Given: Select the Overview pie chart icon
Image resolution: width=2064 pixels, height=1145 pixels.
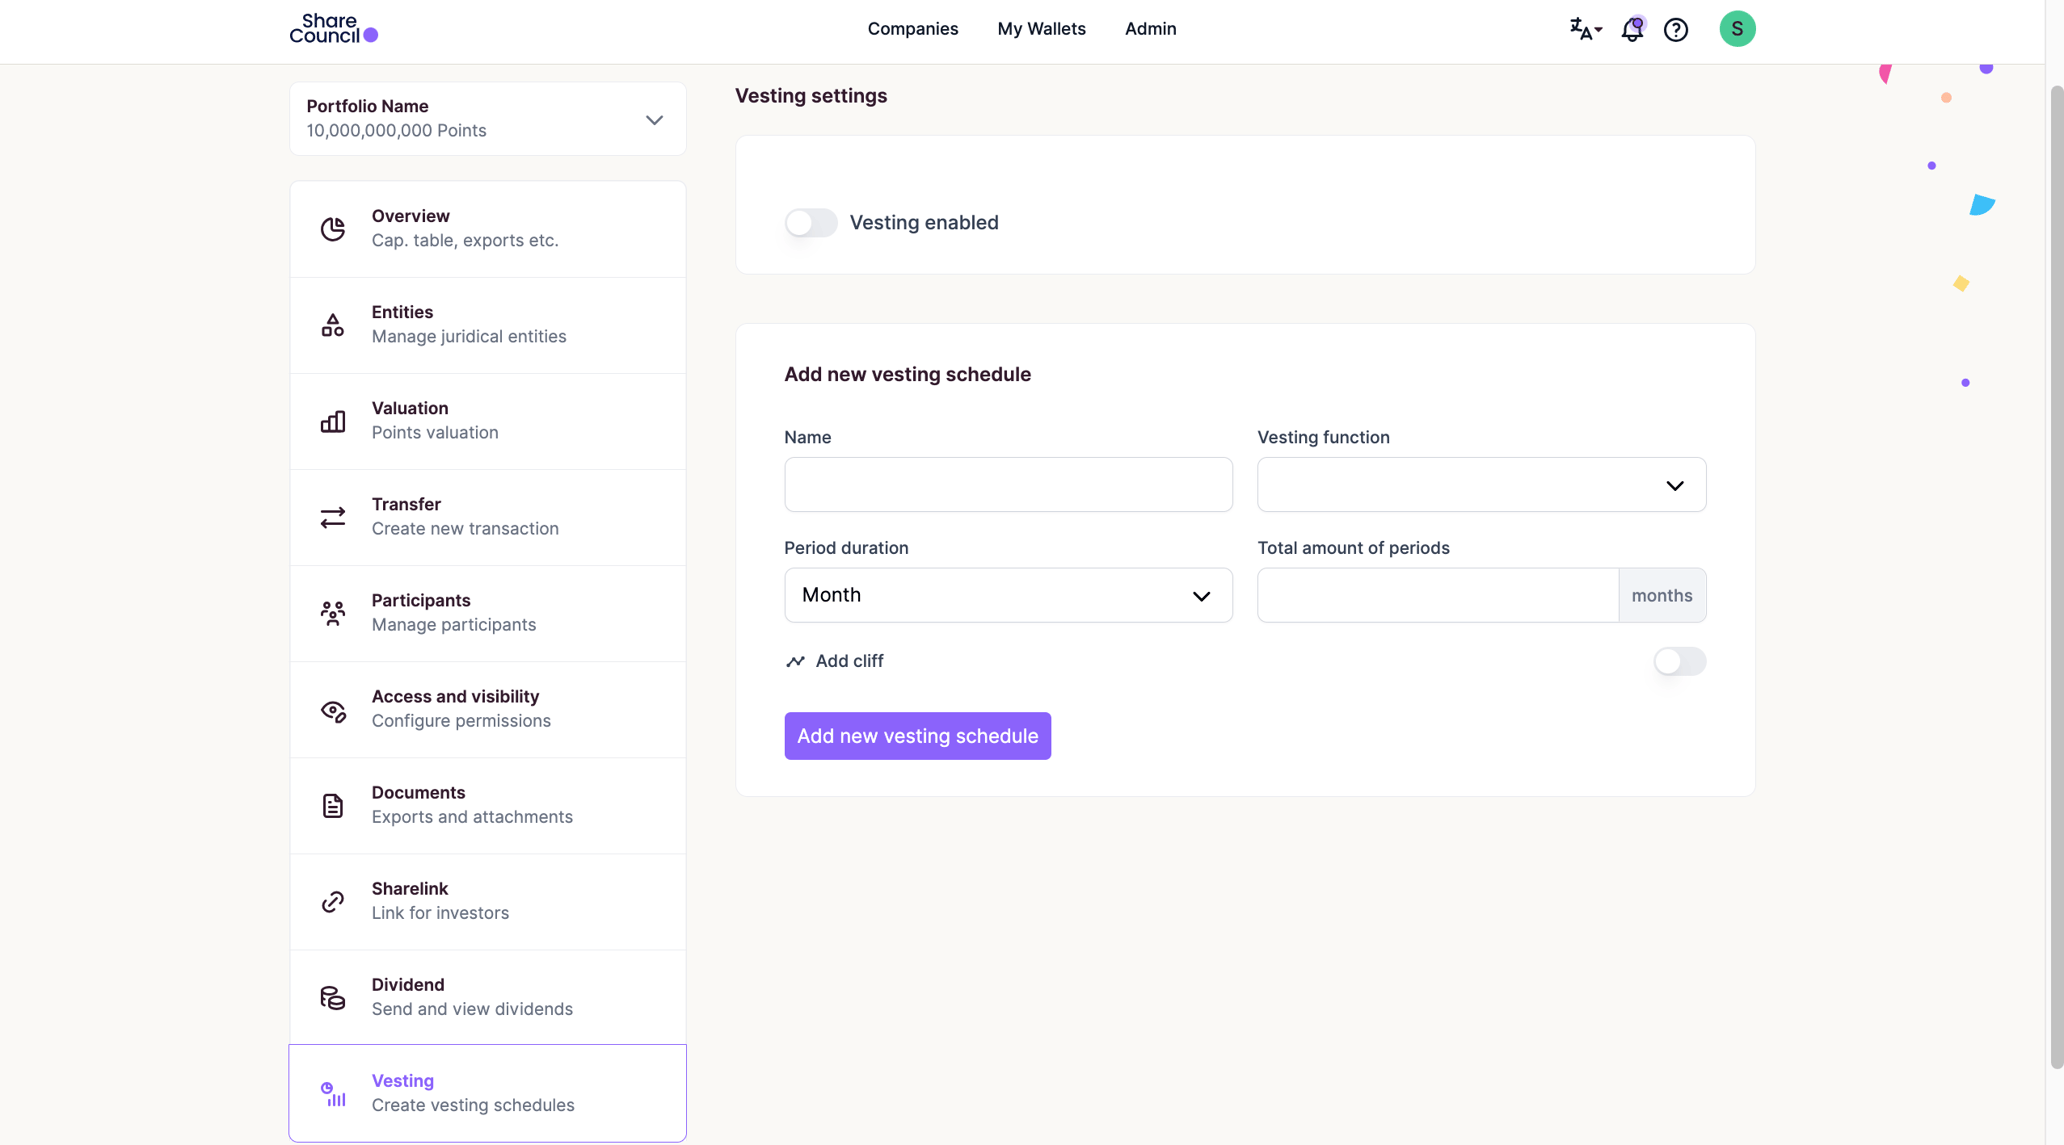Looking at the screenshot, I should [x=333, y=228].
